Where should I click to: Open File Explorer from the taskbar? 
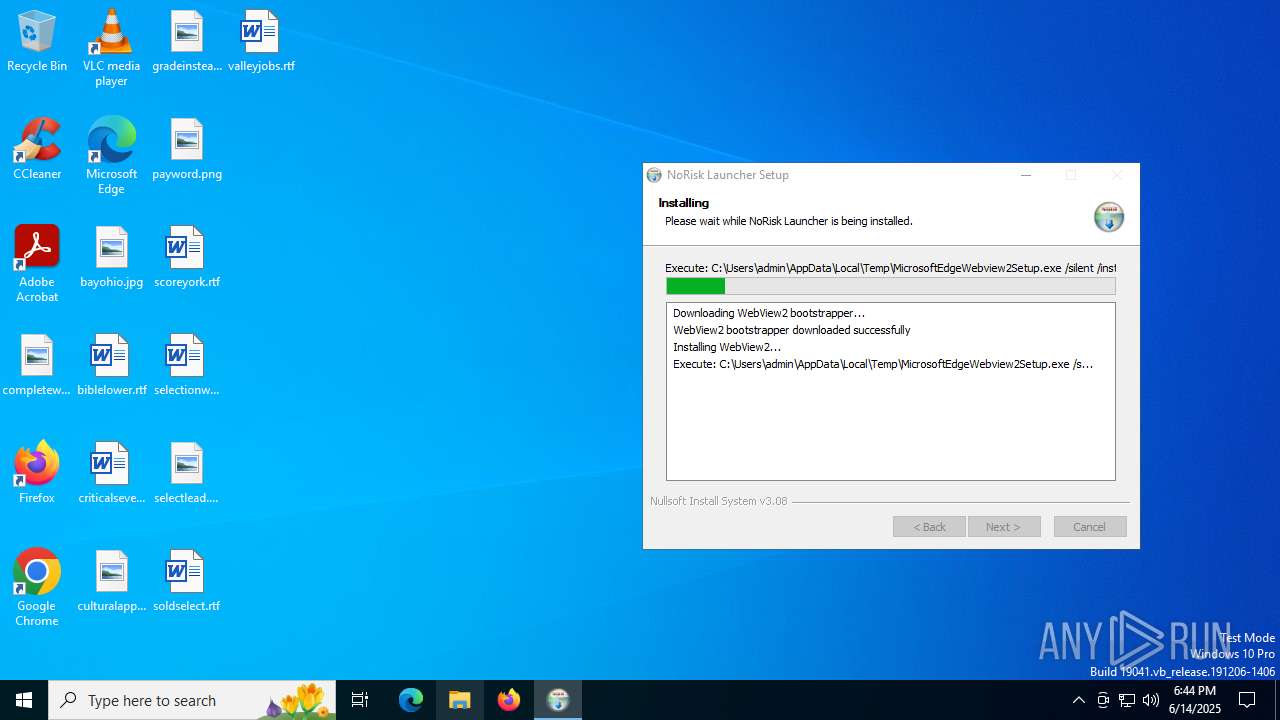460,700
